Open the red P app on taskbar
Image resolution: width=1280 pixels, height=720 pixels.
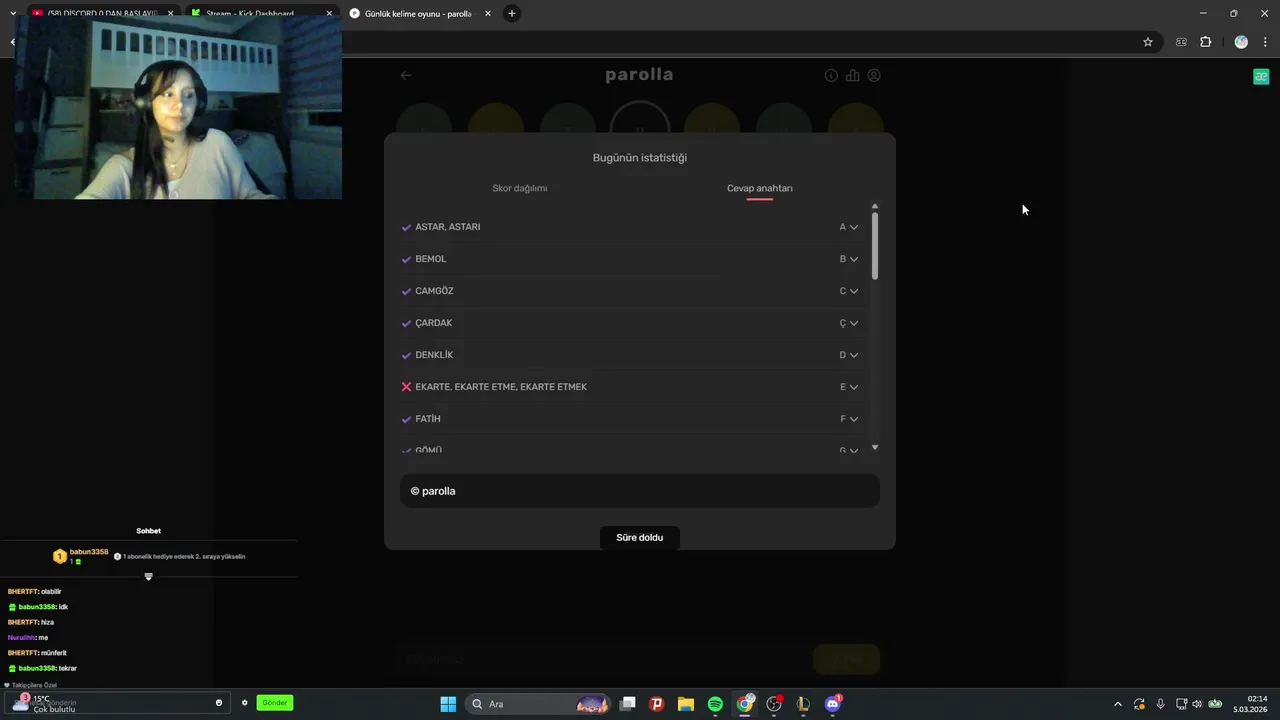pyautogui.click(x=657, y=704)
